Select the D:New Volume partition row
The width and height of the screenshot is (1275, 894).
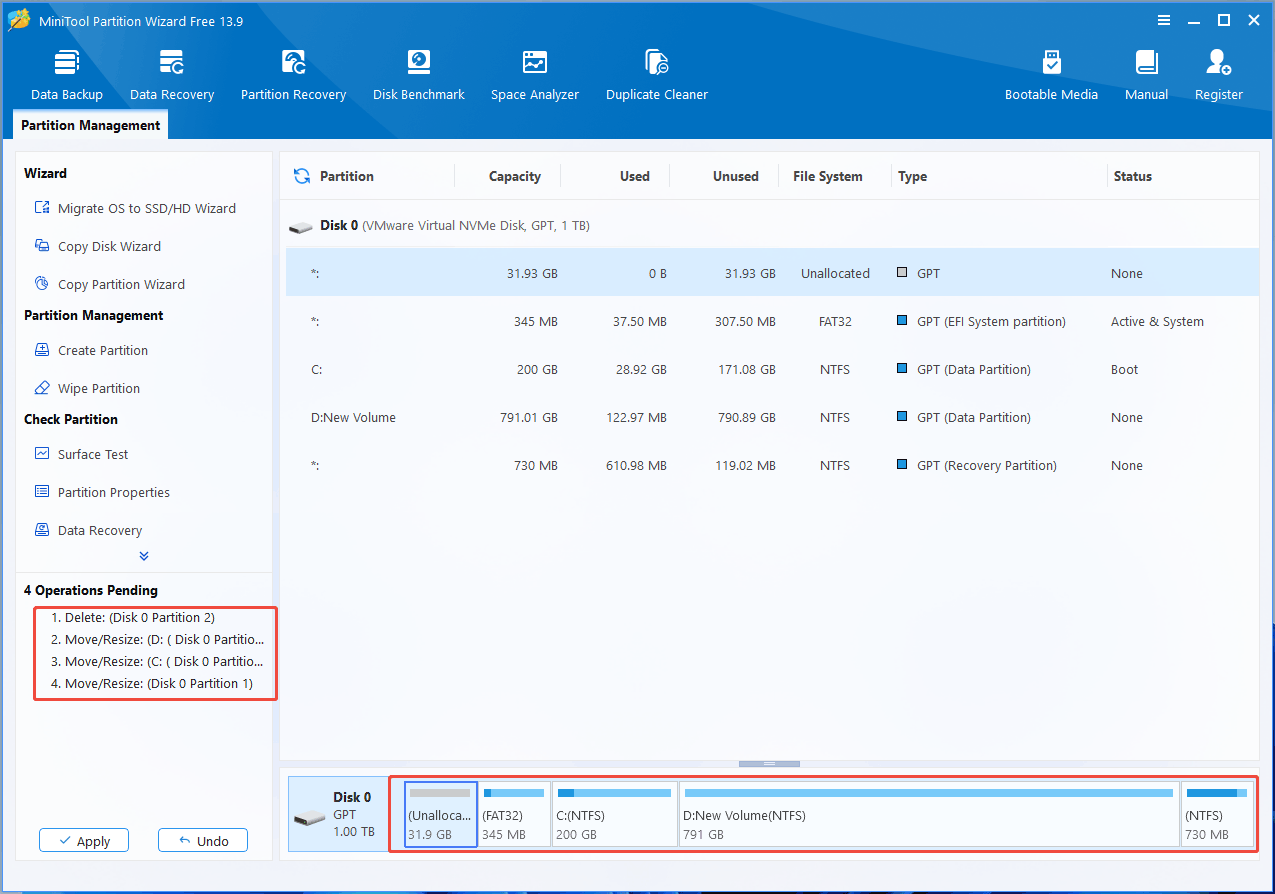tap(772, 417)
